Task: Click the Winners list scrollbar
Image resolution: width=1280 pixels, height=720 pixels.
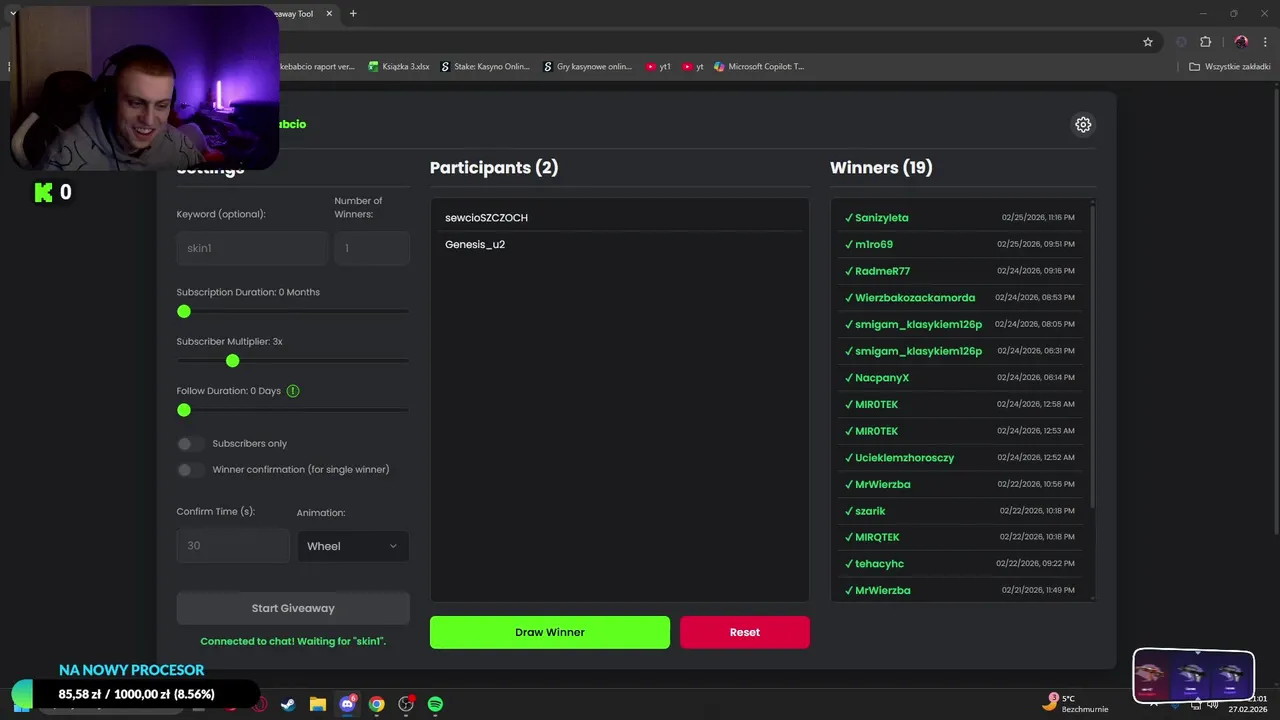Action: click(1091, 355)
